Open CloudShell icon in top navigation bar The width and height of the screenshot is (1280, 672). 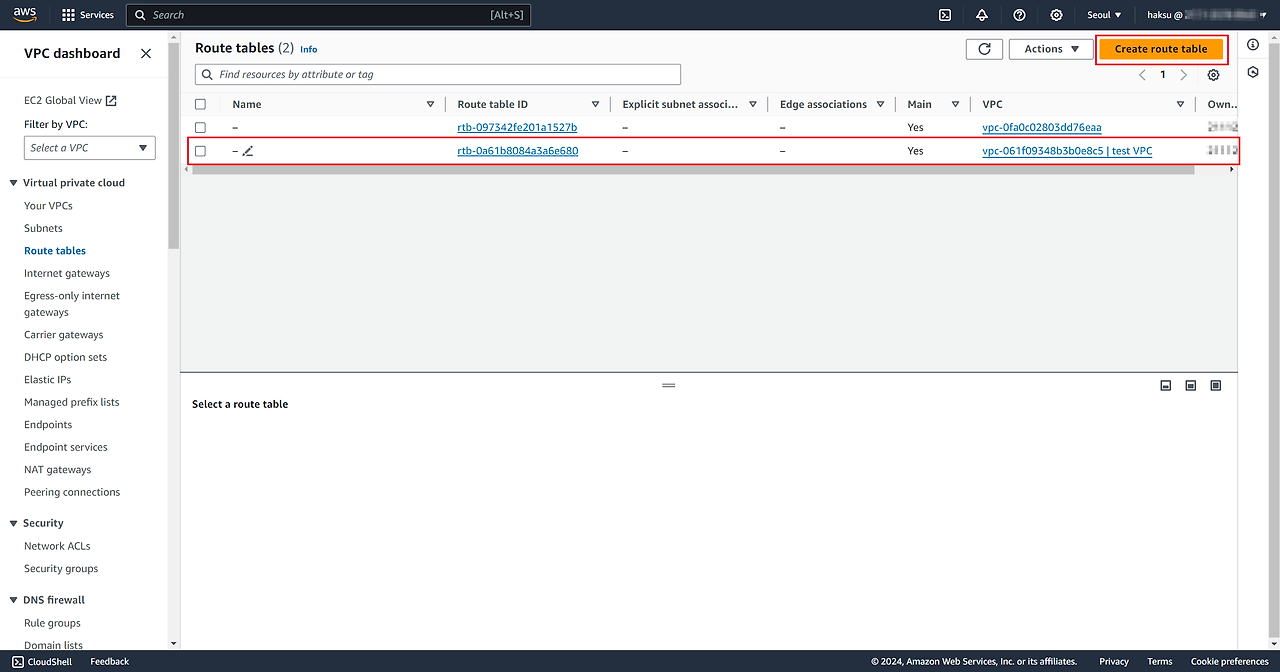click(x=944, y=15)
